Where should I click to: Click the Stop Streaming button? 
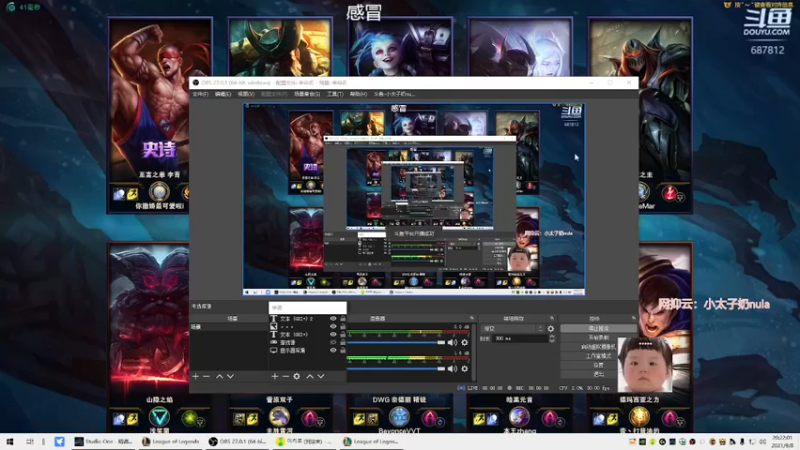tap(598, 329)
